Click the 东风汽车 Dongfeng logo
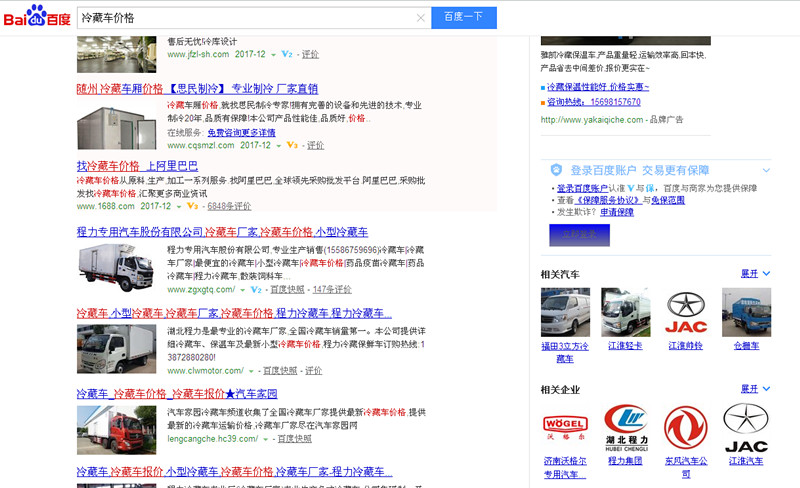Viewport: 800px width, 488px height. point(686,427)
